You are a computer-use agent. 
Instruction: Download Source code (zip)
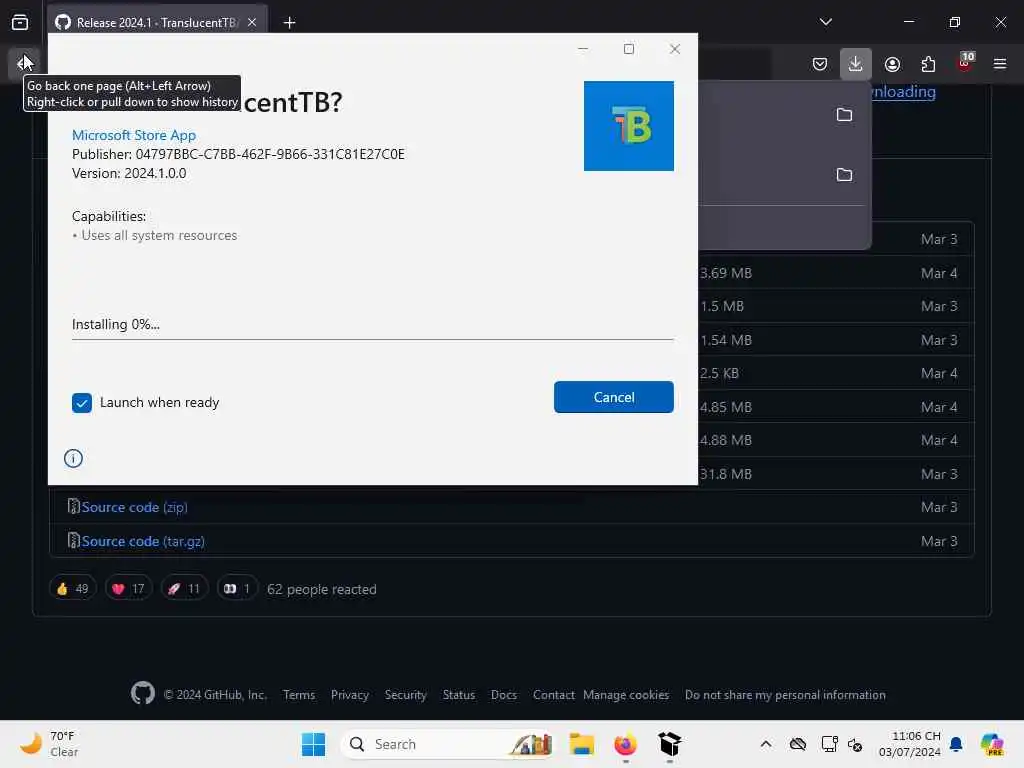click(134, 507)
